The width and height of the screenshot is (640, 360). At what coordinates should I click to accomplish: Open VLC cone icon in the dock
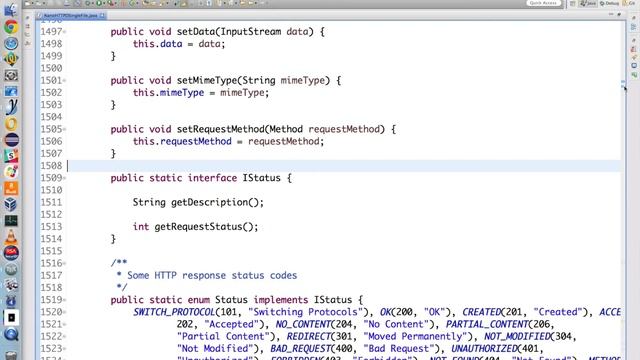point(11,237)
